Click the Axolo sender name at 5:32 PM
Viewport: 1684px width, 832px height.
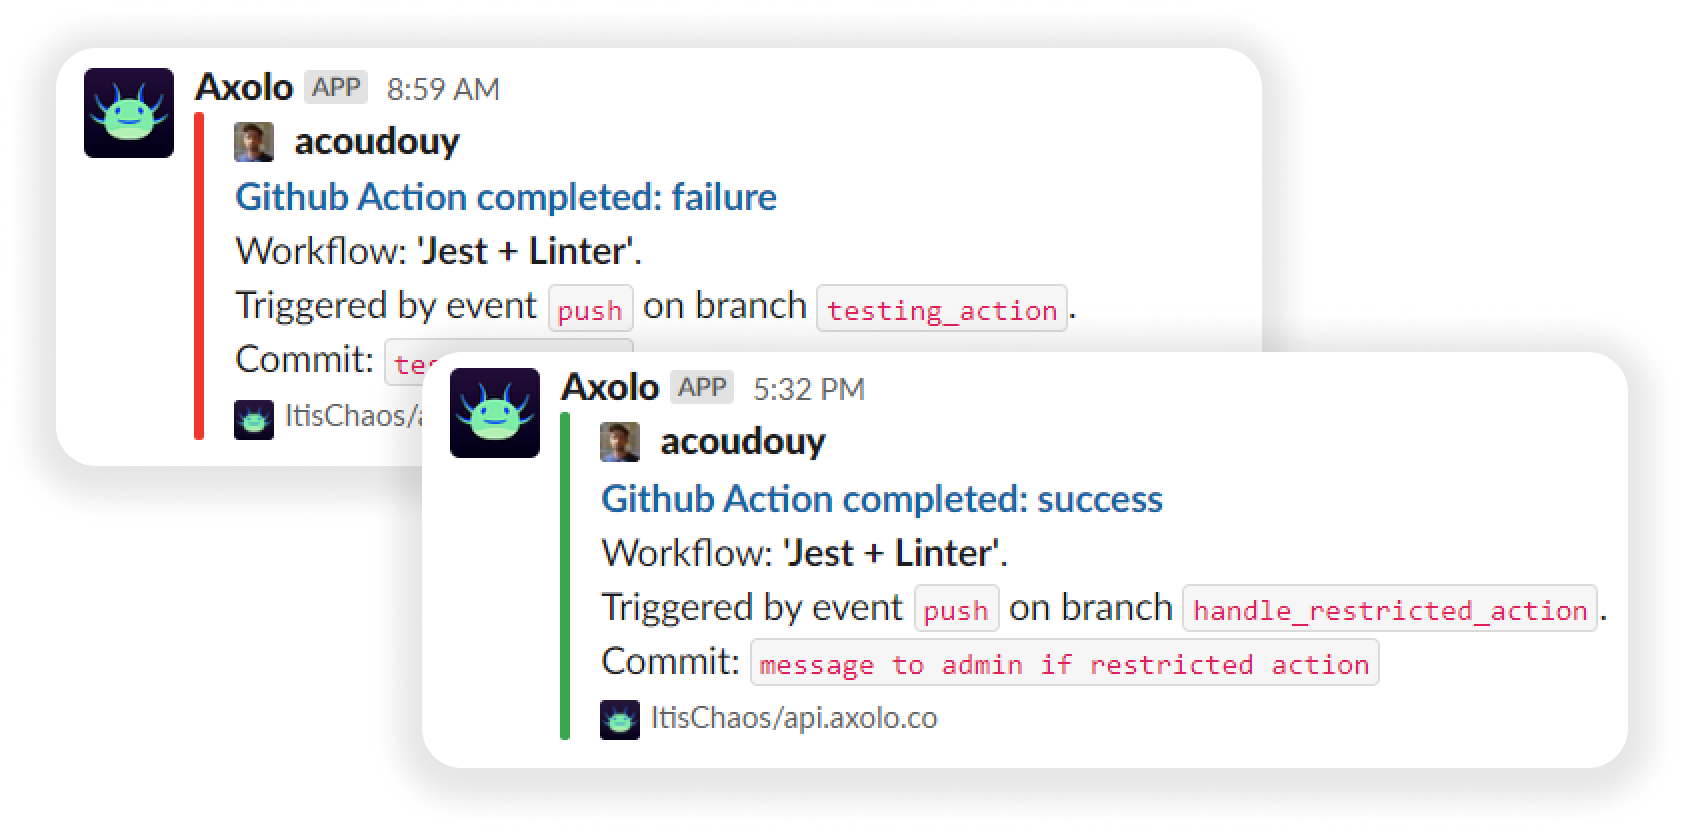point(610,388)
